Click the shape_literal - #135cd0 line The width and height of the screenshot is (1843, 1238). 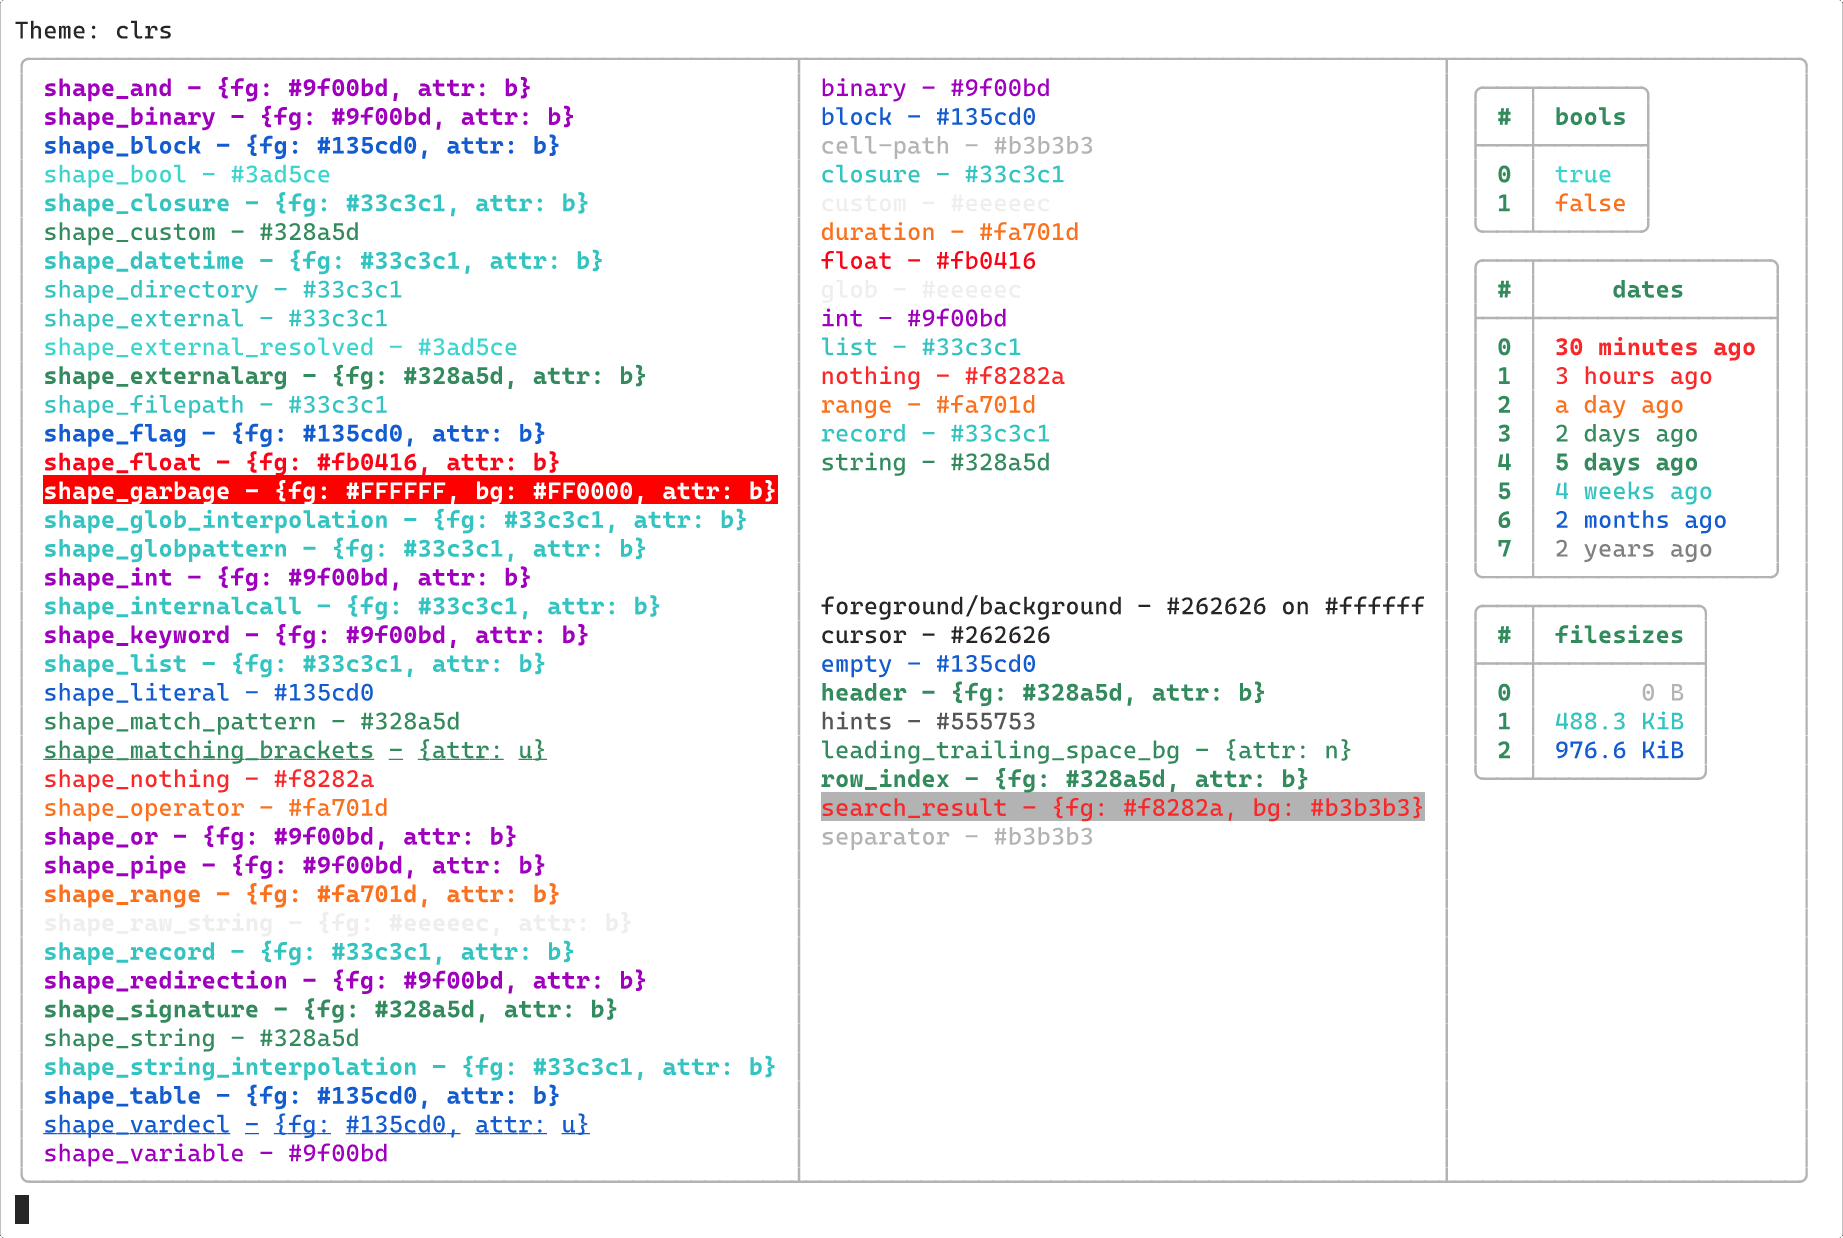[x=208, y=693]
